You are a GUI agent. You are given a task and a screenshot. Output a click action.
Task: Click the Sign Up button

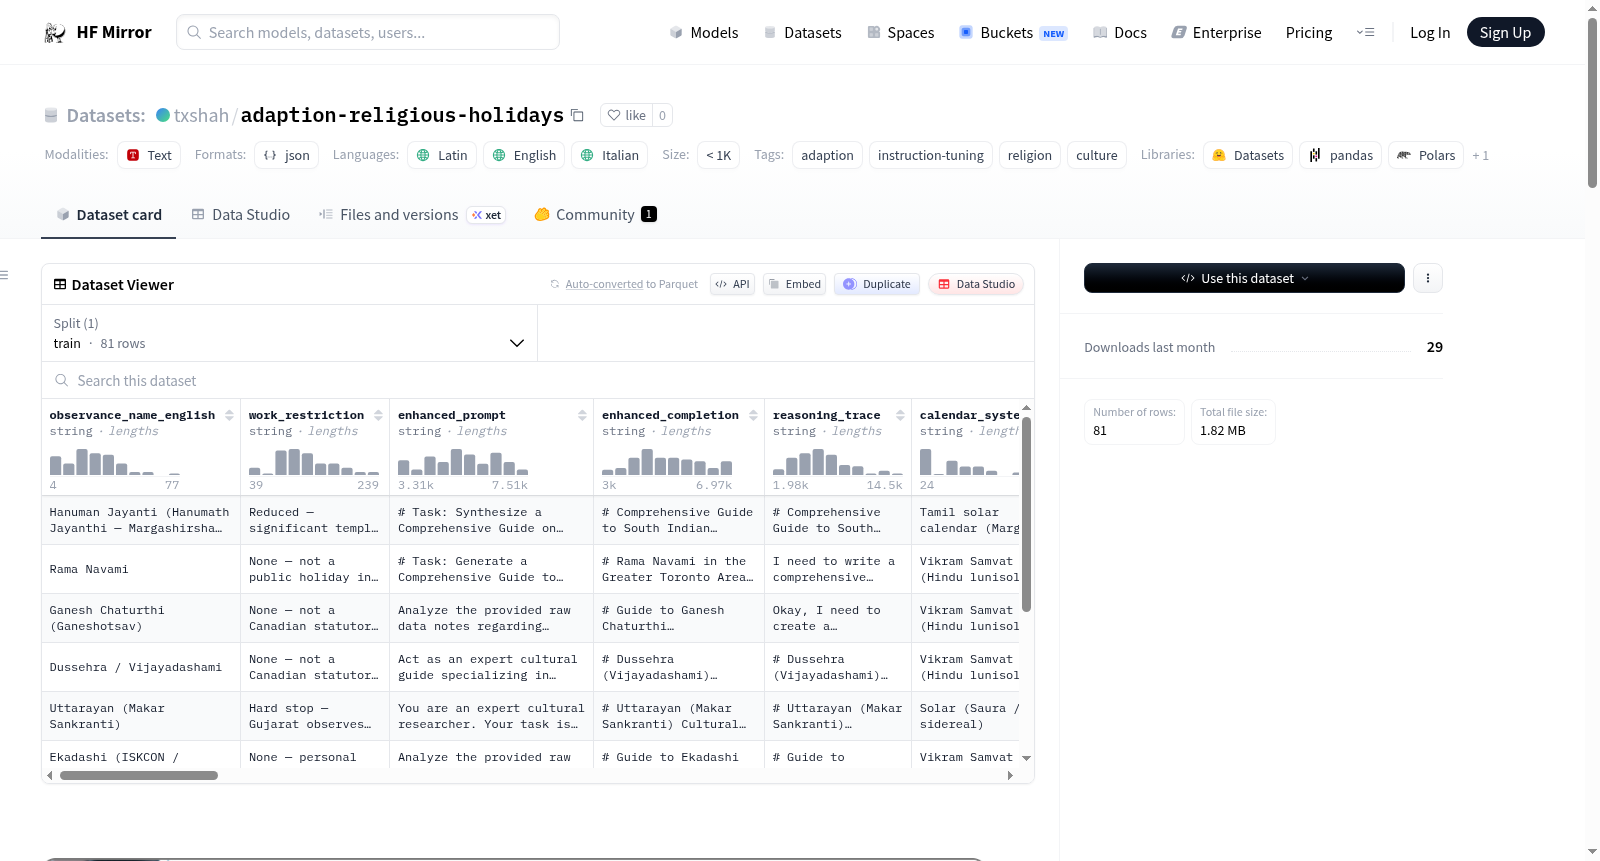tap(1505, 32)
